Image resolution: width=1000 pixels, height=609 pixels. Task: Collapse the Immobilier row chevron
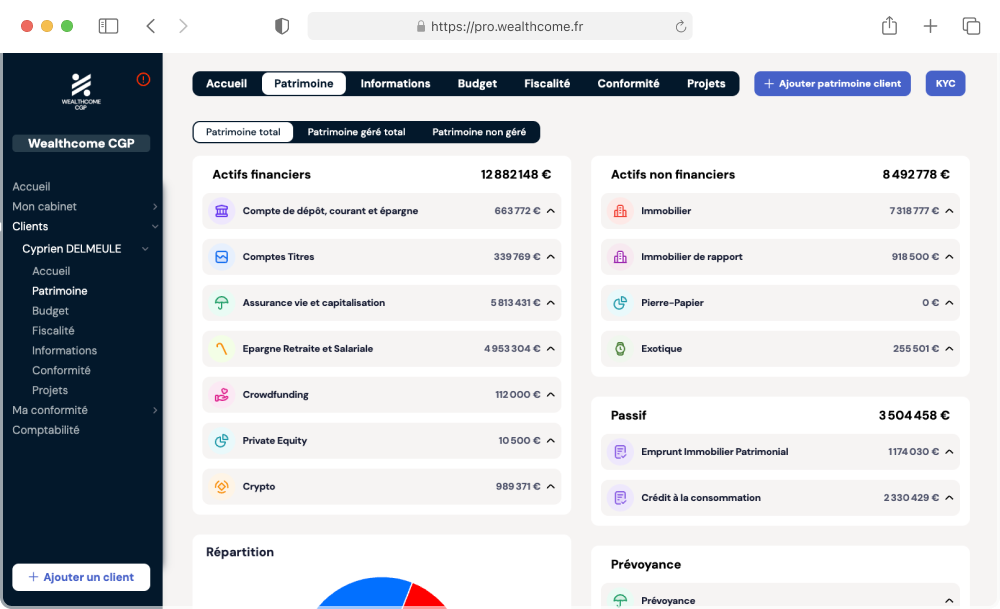coord(950,211)
